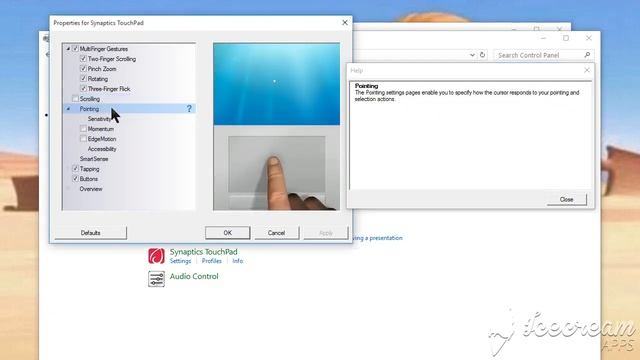
Task: Click OK in the TouchPad properties dialog
Action: [227, 233]
